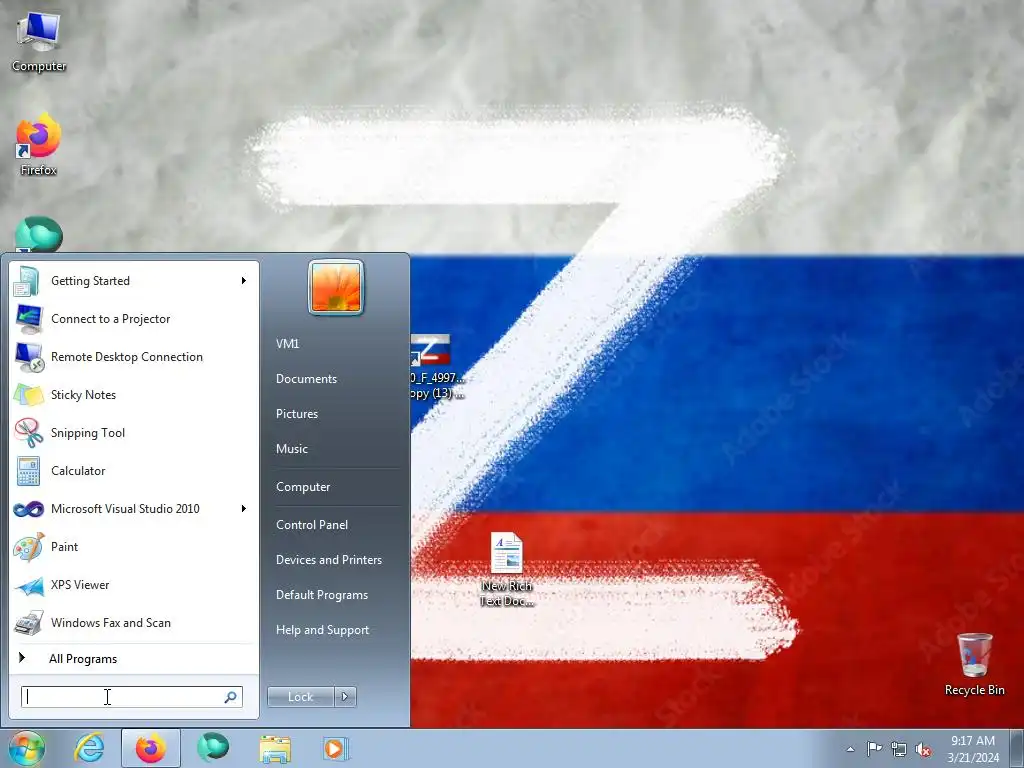1024x768 pixels.
Task: Launch Windows Media Player from taskbar
Action: [336, 748]
